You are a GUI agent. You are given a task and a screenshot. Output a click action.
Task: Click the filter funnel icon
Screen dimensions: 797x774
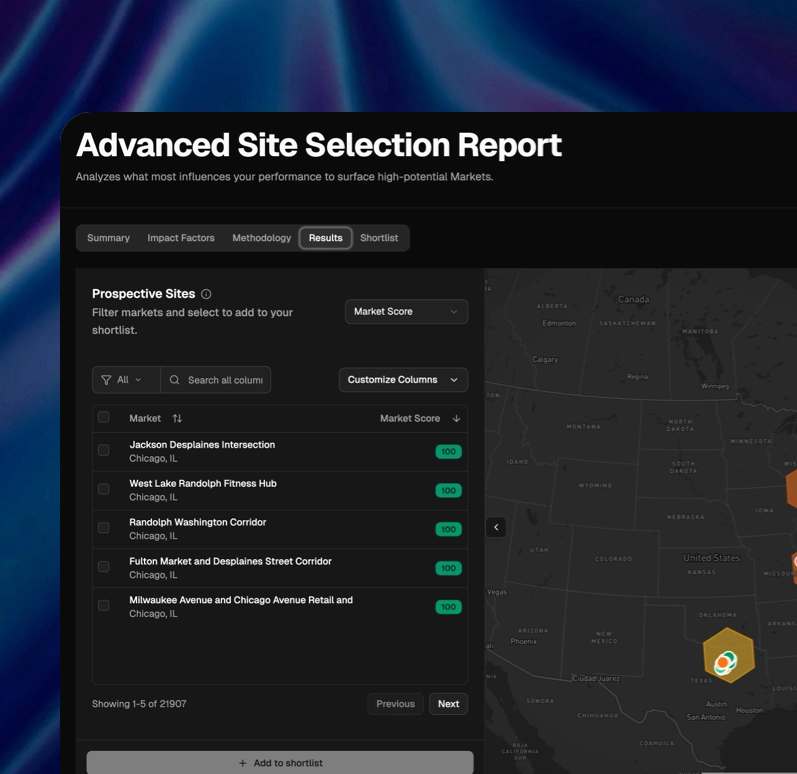[x=106, y=380]
